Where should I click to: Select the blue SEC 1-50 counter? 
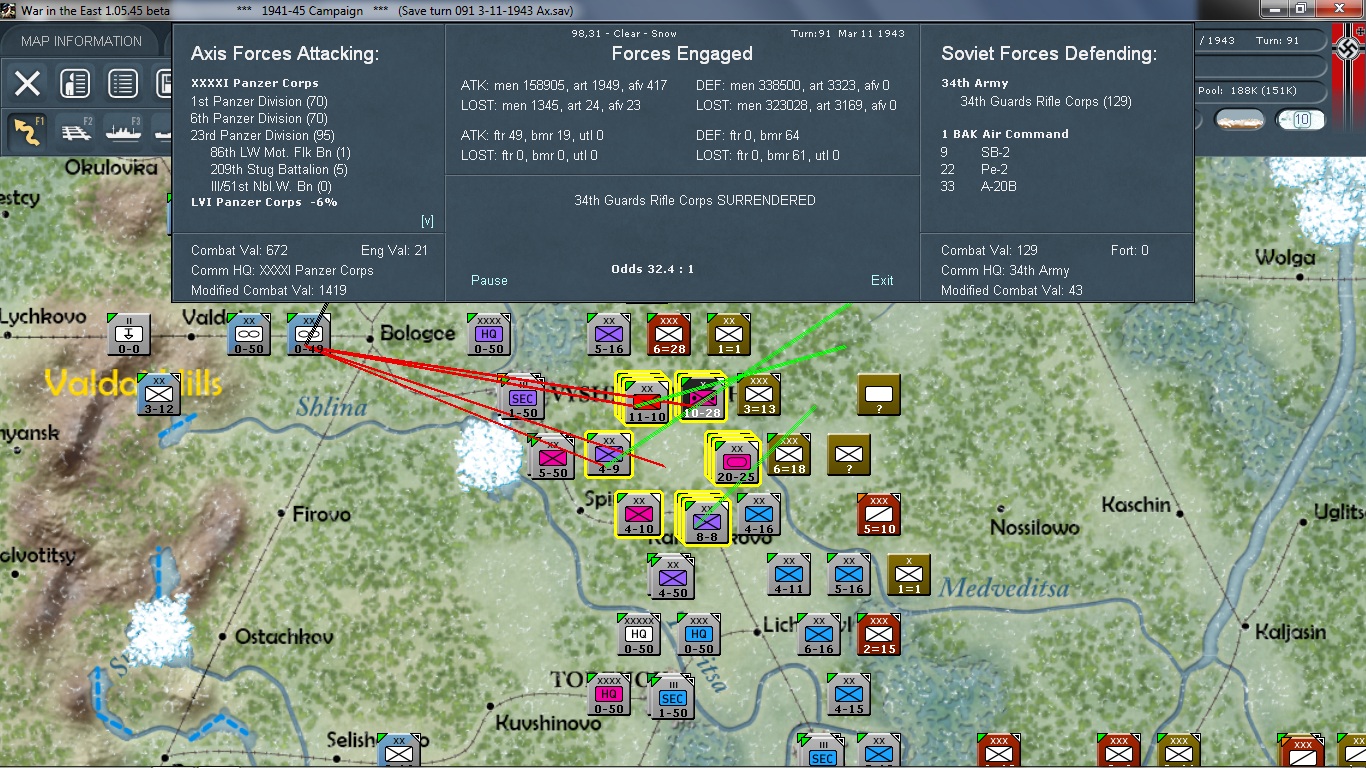672,697
